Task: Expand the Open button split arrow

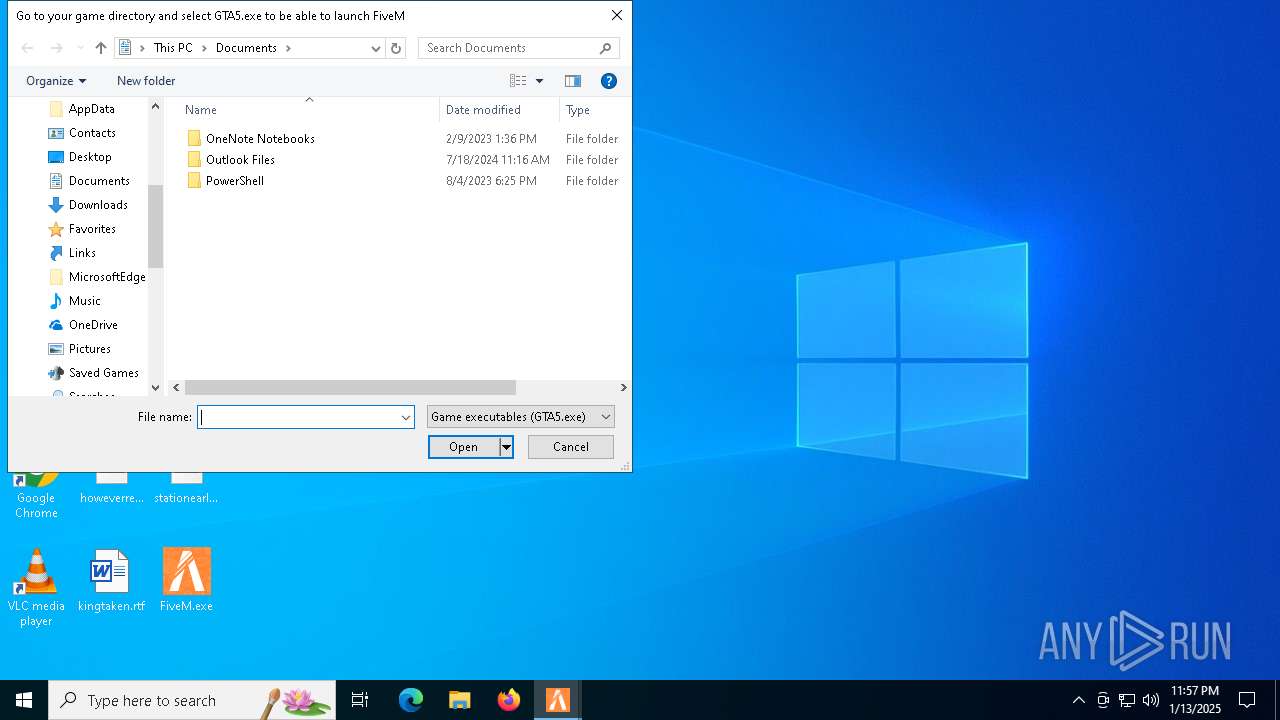Action: point(506,447)
